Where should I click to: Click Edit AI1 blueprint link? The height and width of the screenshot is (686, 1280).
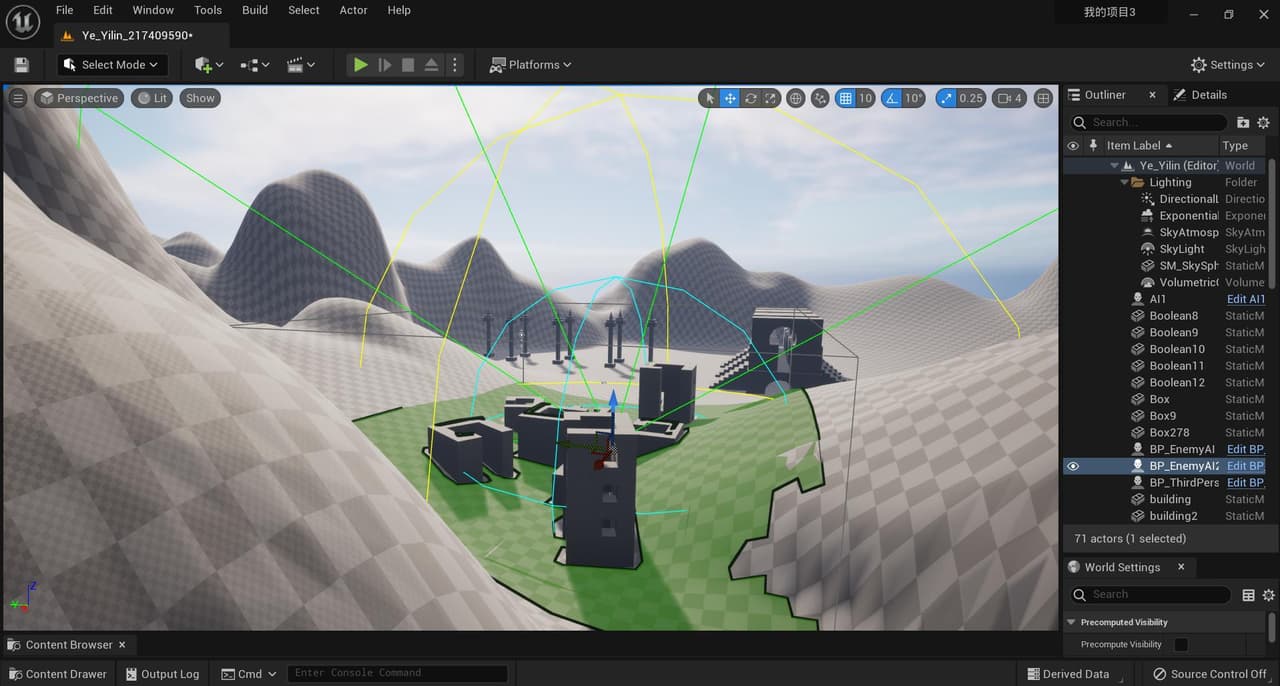click(1246, 299)
